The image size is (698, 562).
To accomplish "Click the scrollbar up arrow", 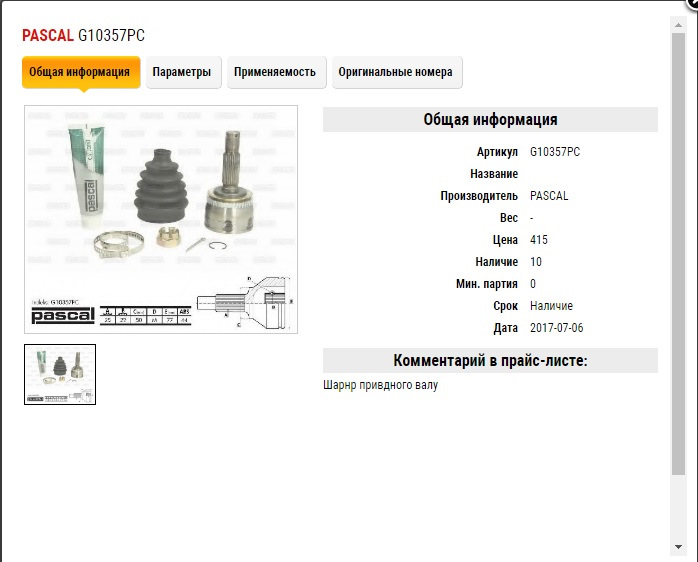I will (x=678, y=25).
